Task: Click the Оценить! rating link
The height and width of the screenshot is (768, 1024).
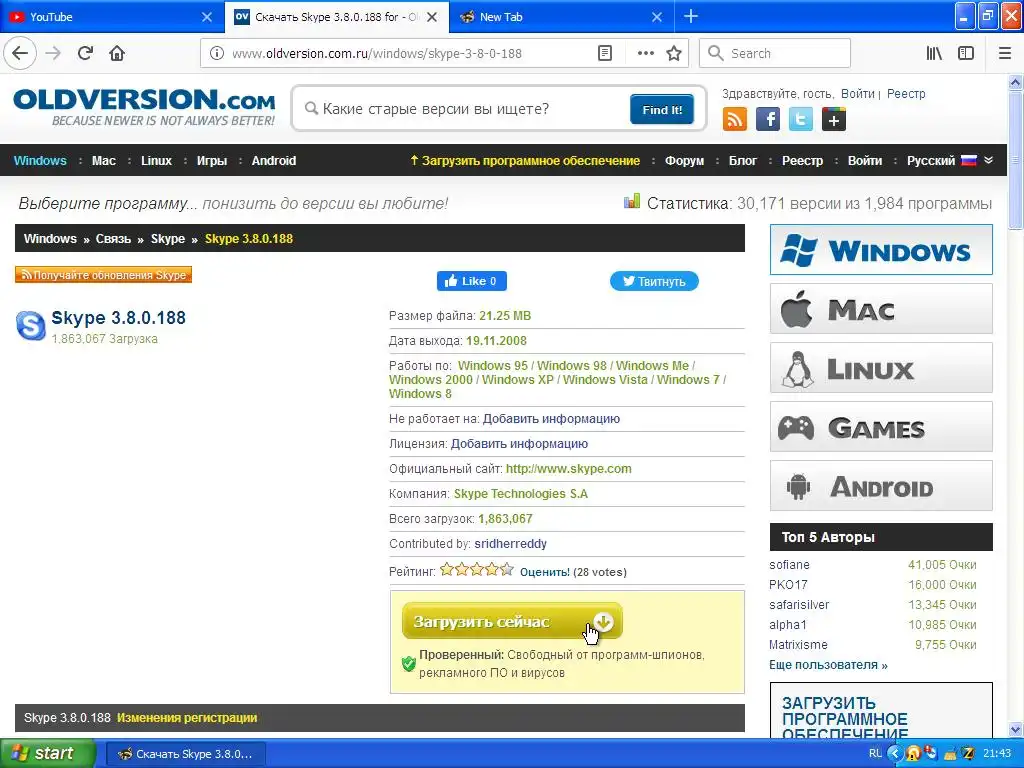Action: click(x=545, y=572)
